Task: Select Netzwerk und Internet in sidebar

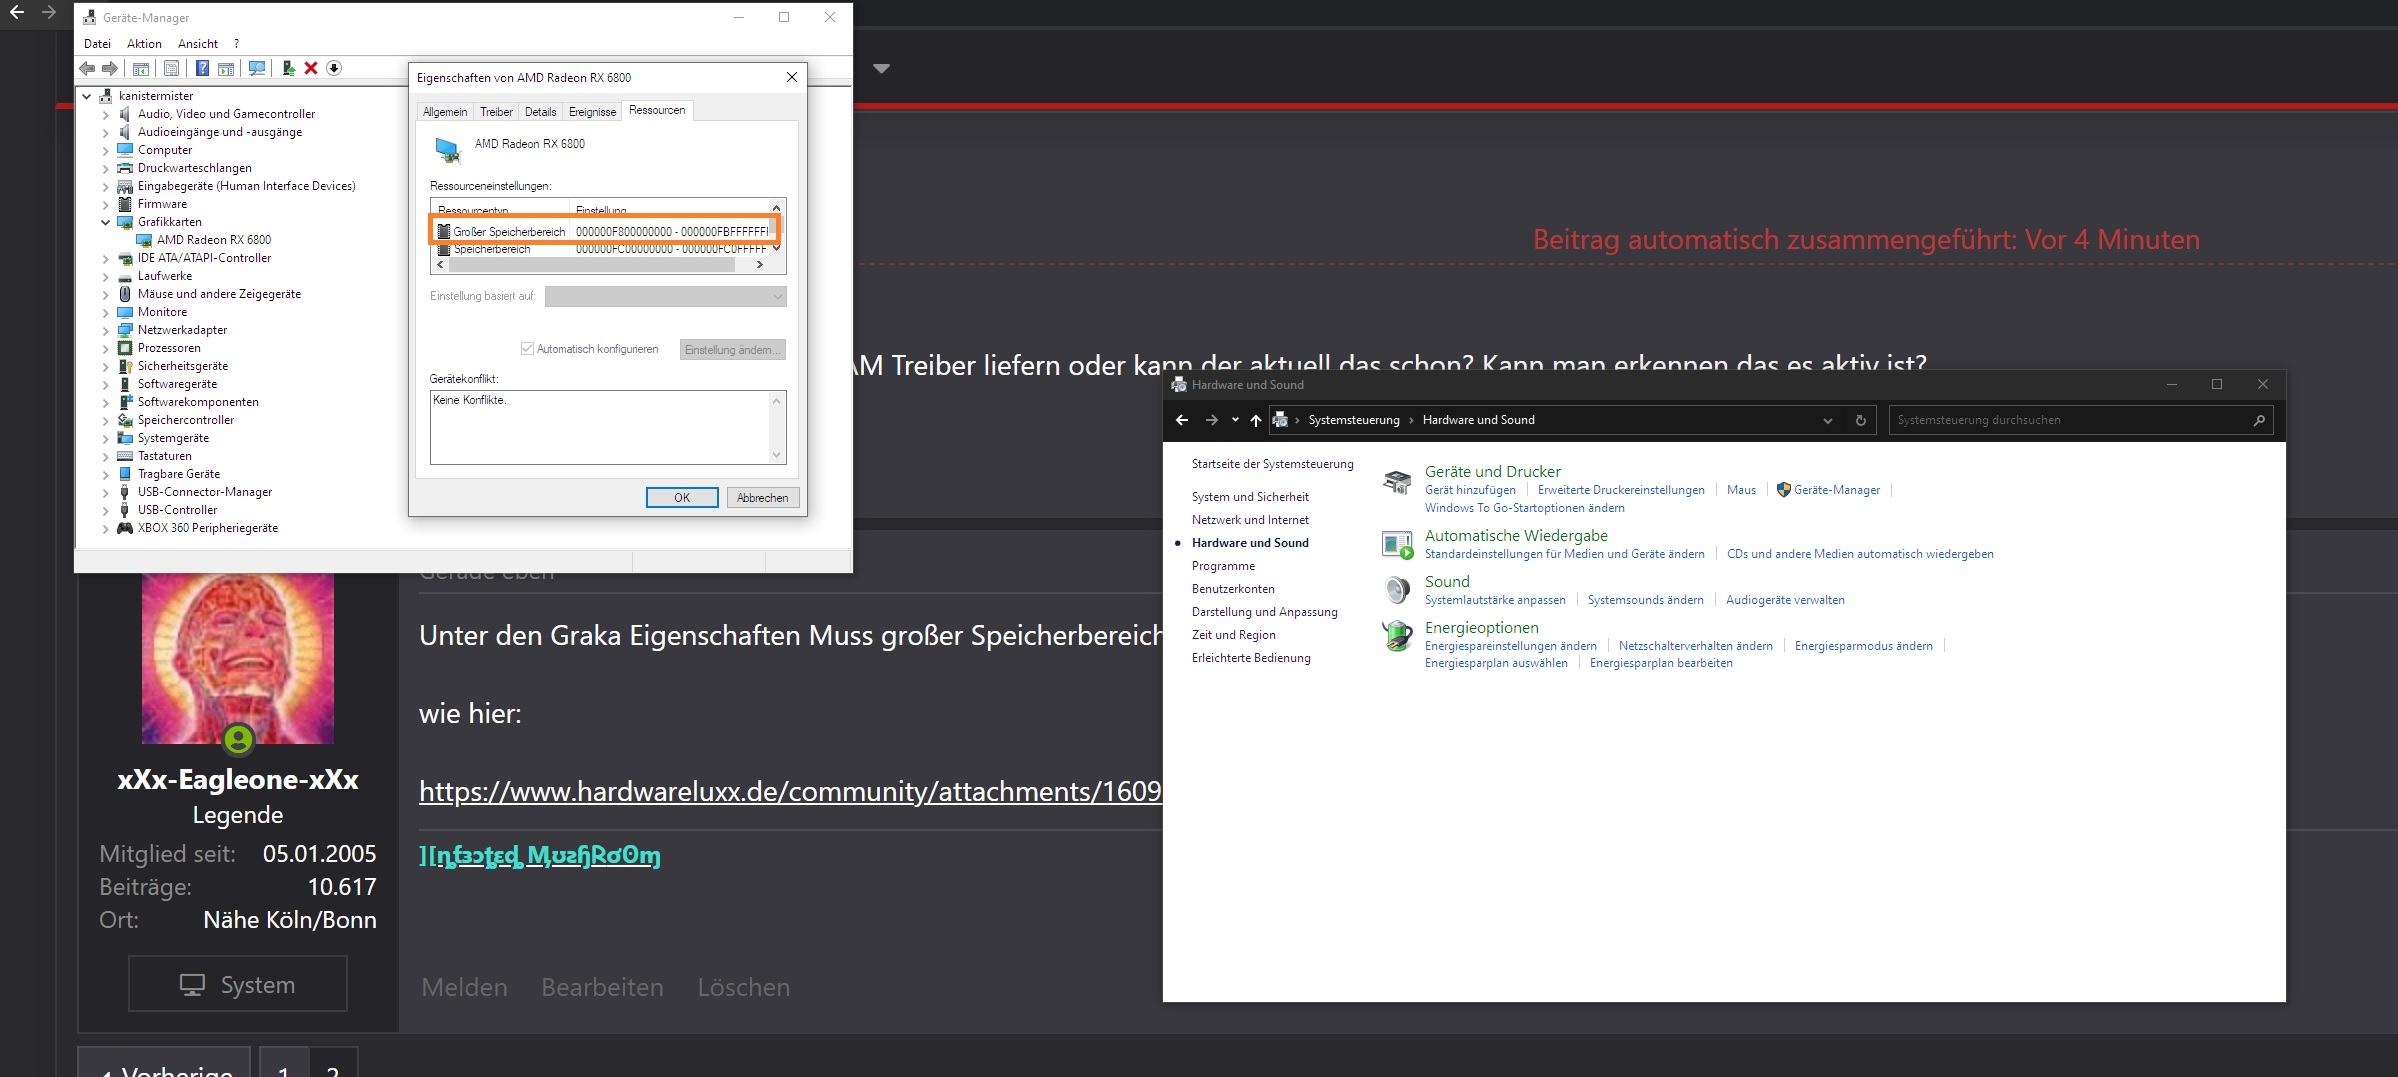Action: pyautogui.click(x=1250, y=520)
